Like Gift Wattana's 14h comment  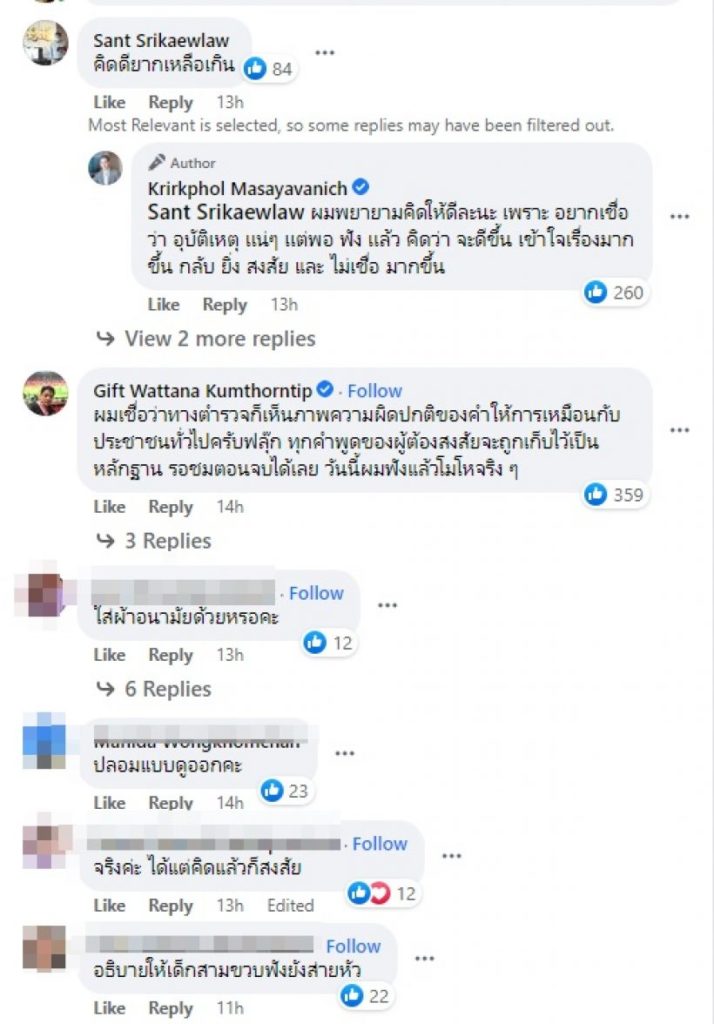[109, 507]
